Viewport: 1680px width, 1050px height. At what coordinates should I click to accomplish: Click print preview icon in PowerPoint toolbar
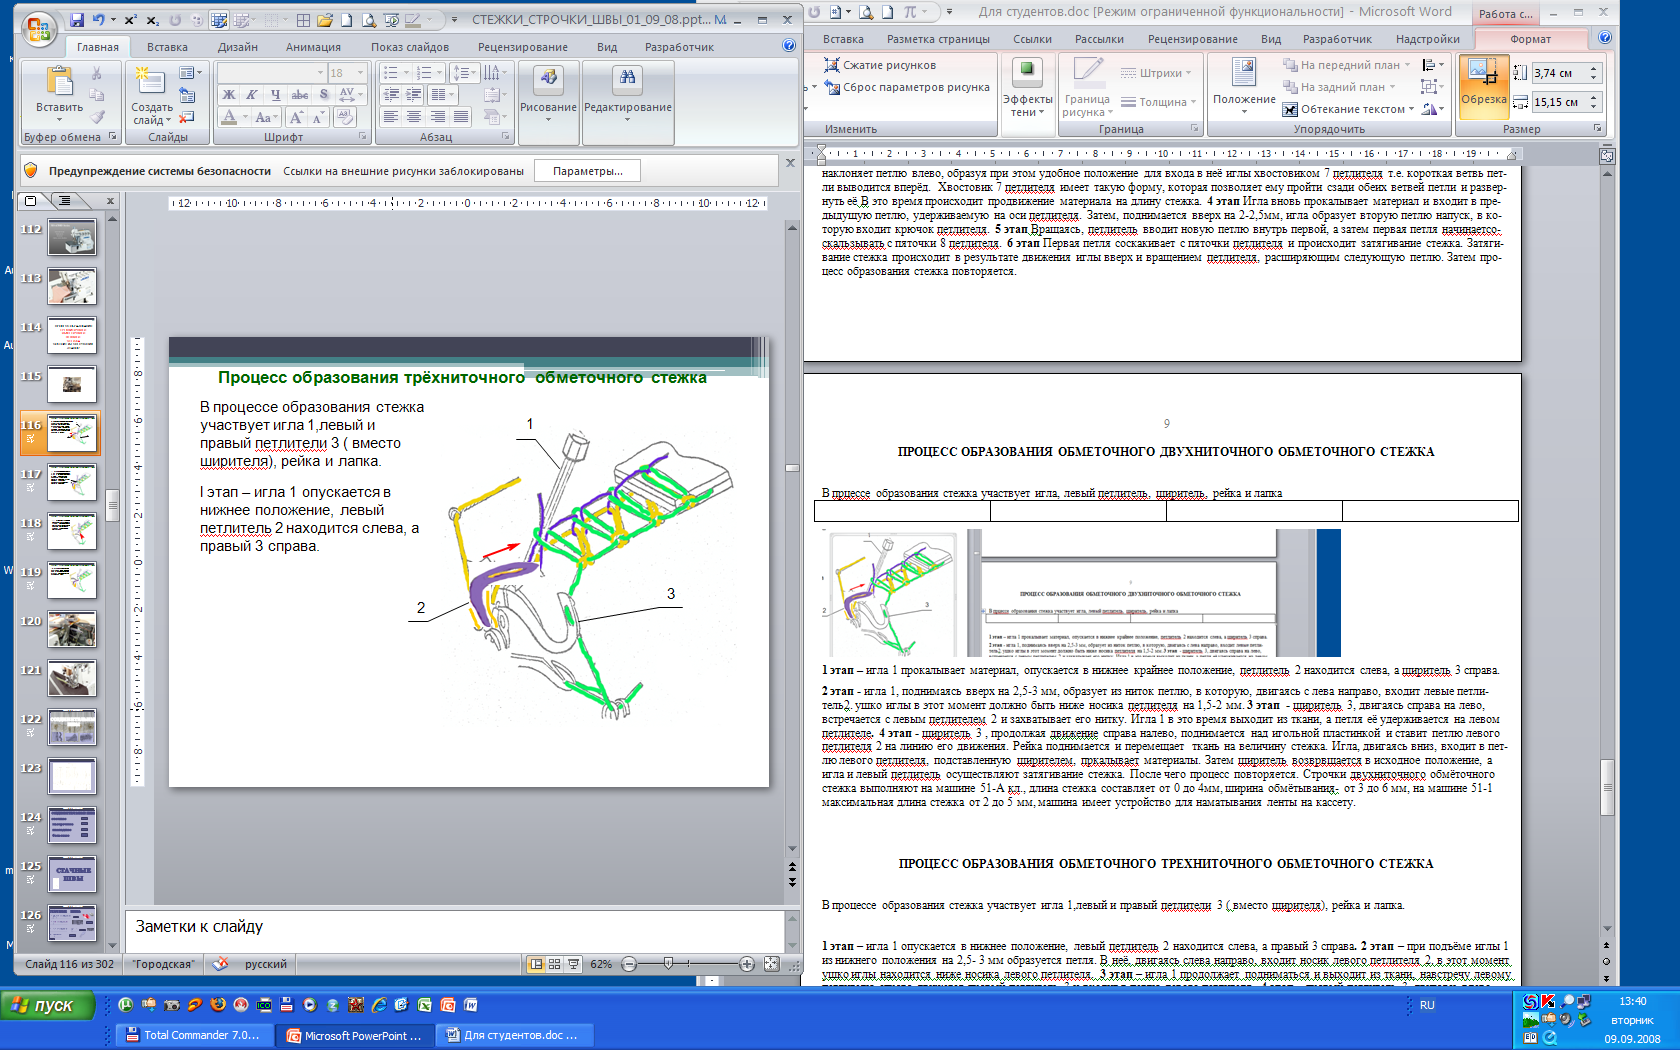coord(368,20)
